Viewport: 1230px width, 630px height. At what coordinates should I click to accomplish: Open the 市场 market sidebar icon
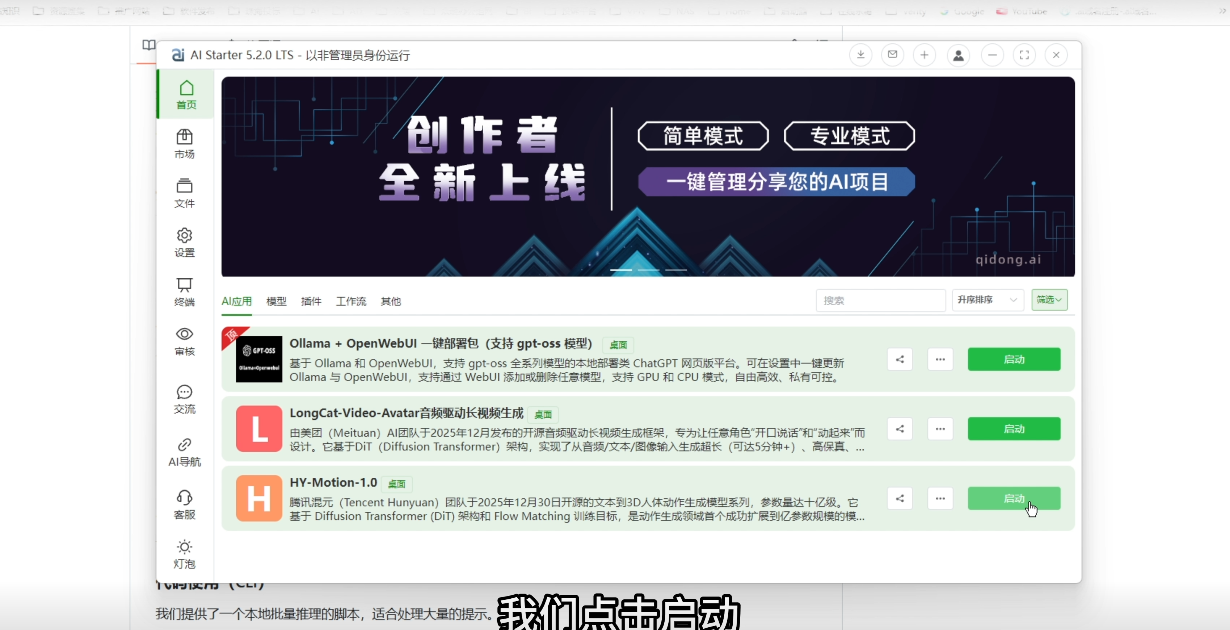tap(184, 144)
